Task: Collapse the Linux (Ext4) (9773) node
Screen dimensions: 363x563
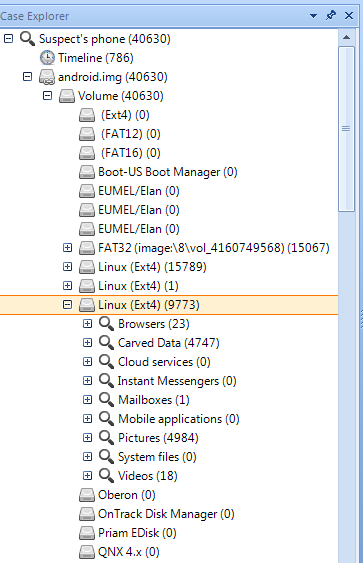Action: tap(68, 304)
